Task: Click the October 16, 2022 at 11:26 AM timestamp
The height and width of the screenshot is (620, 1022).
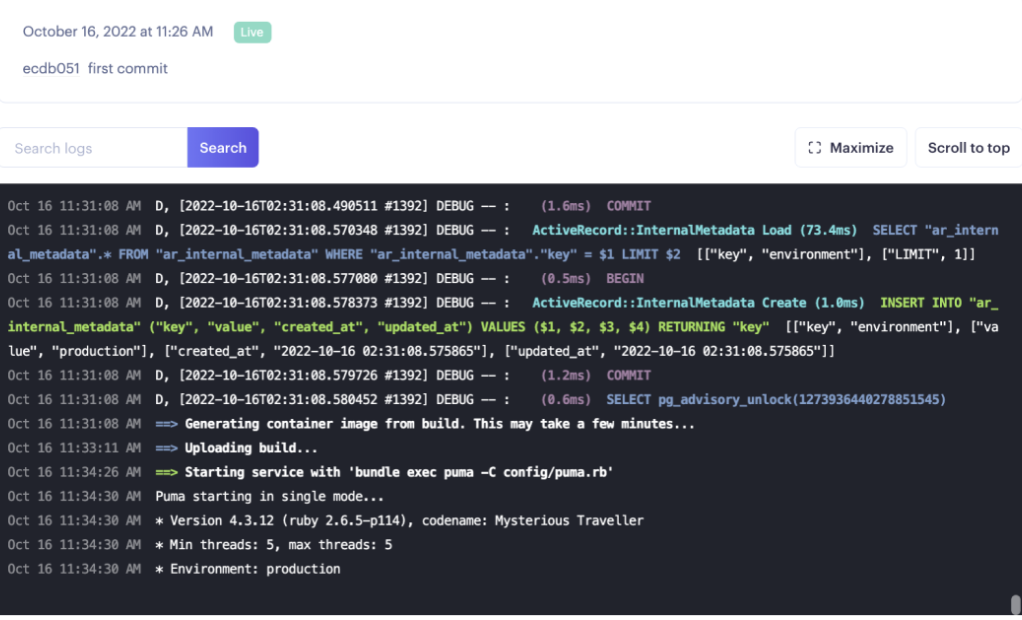Action: coord(118,32)
